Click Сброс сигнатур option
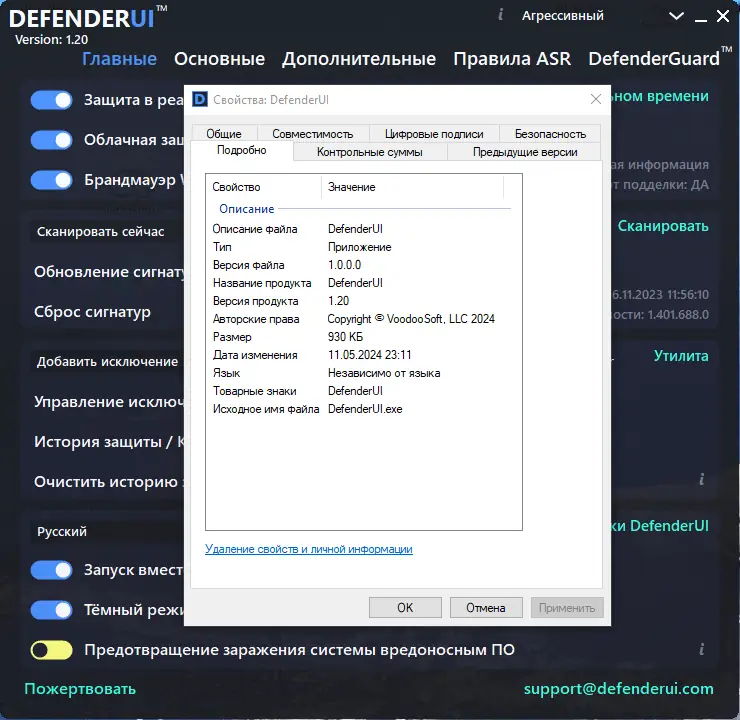 (92, 312)
